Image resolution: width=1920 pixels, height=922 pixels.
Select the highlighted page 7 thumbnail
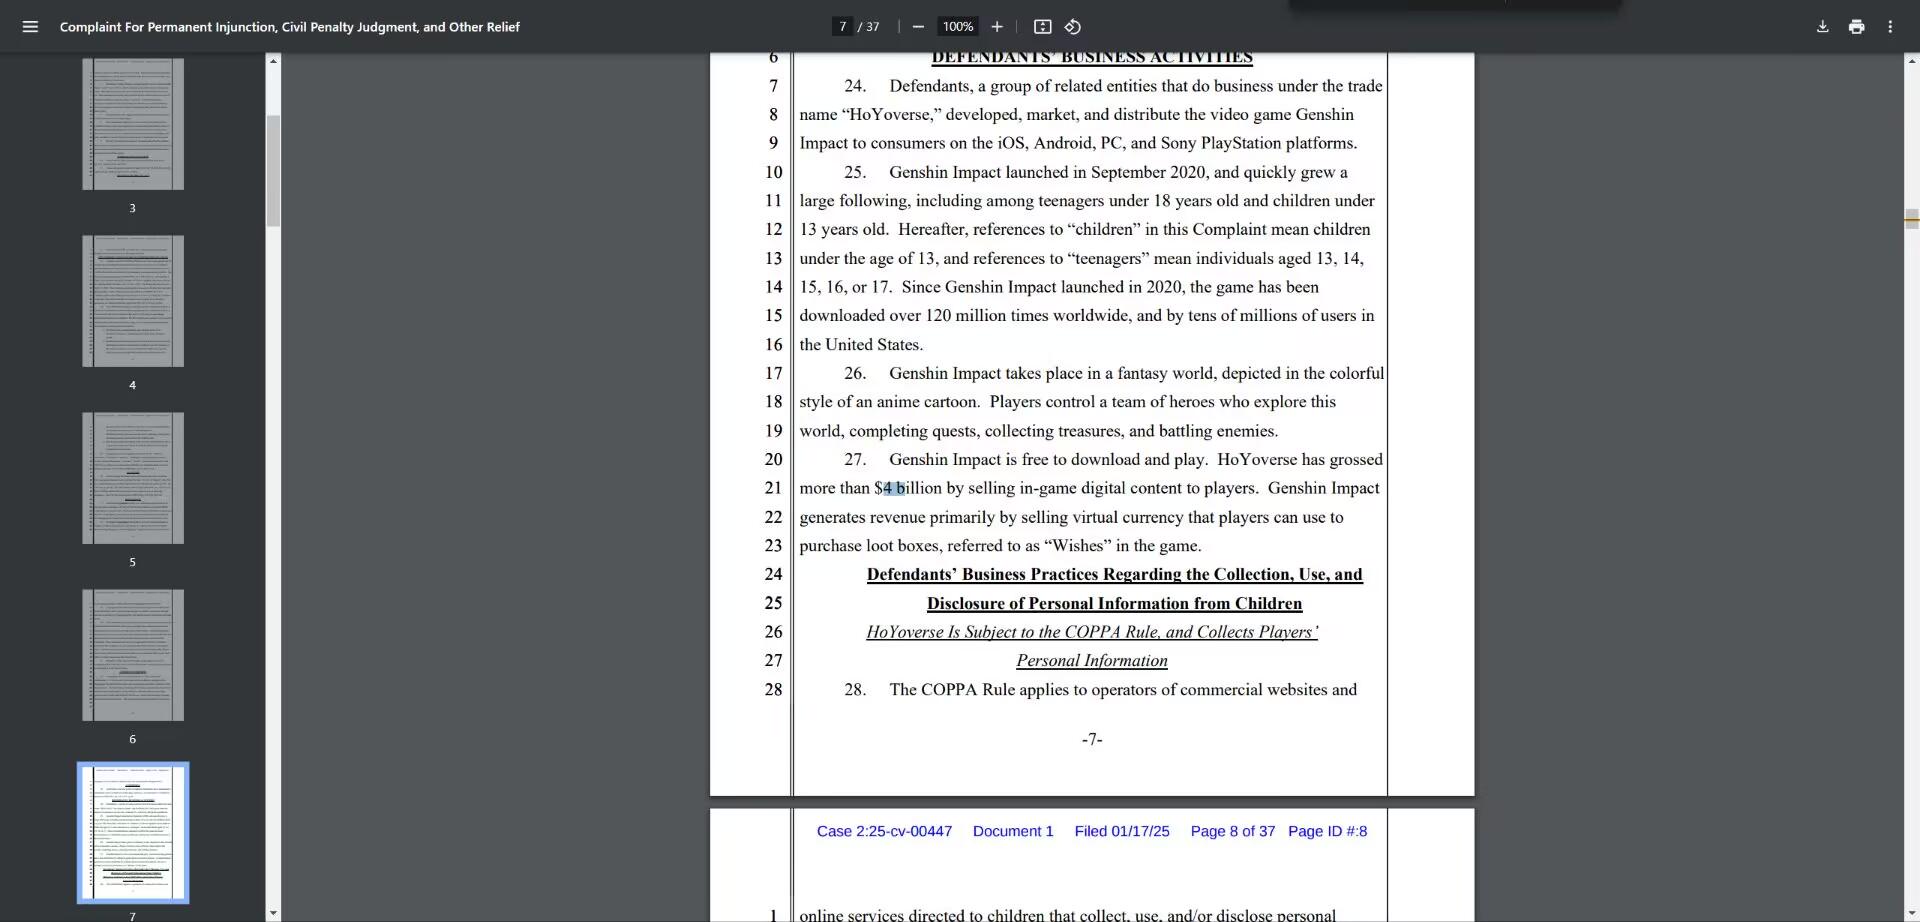click(133, 833)
